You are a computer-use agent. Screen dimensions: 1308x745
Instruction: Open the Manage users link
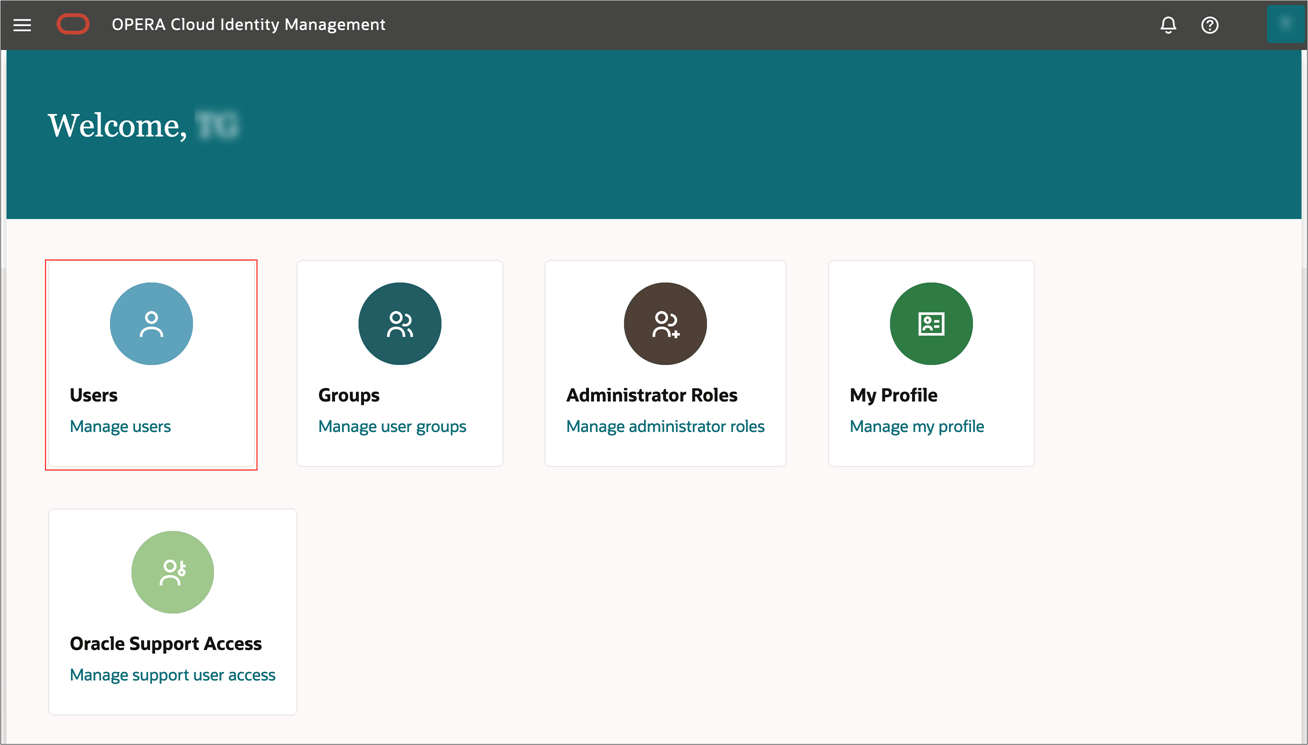120,426
